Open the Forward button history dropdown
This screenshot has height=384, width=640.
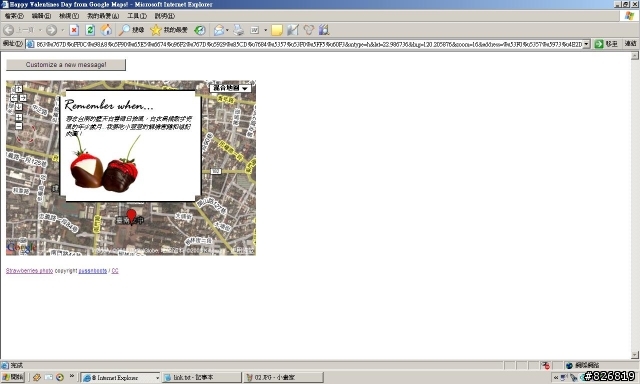coord(62,30)
